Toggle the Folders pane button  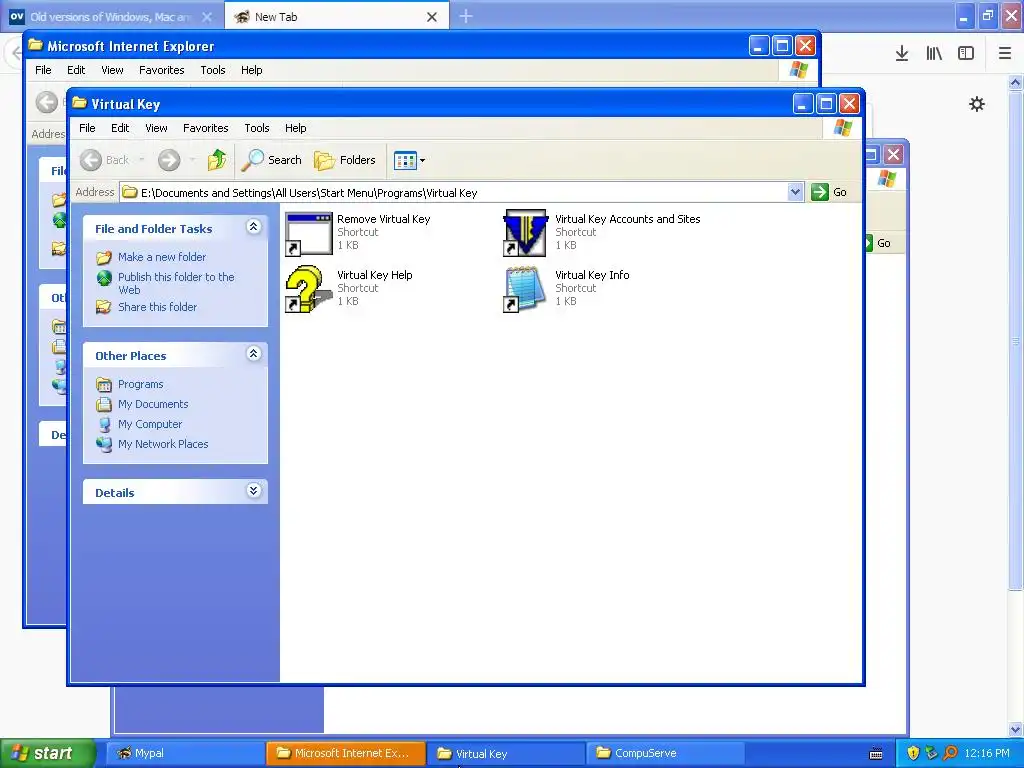[x=345, y=160]
